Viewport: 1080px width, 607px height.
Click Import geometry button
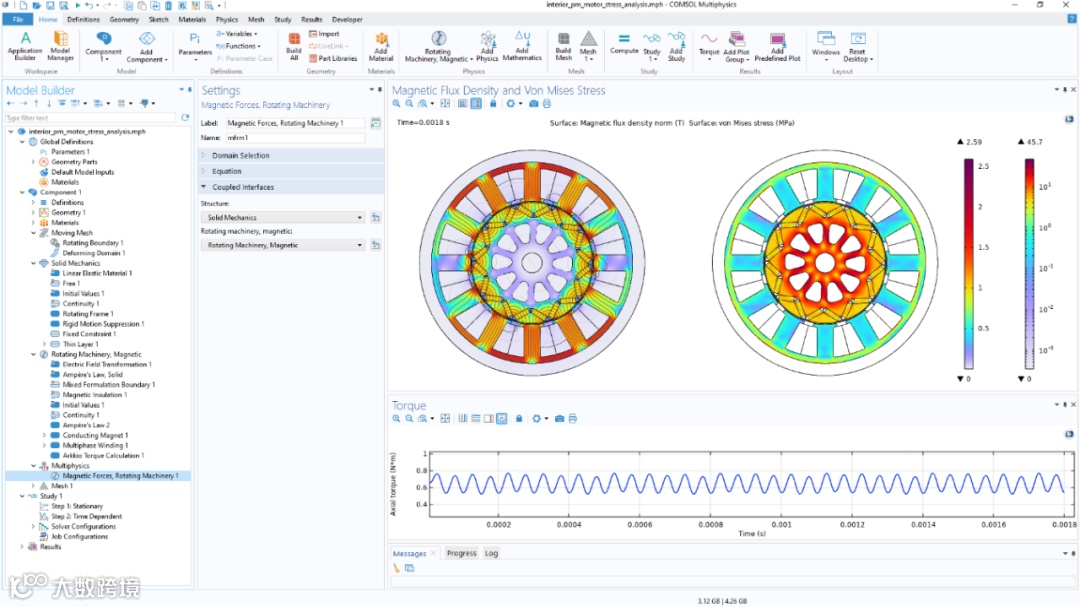(x=324, y=34)
